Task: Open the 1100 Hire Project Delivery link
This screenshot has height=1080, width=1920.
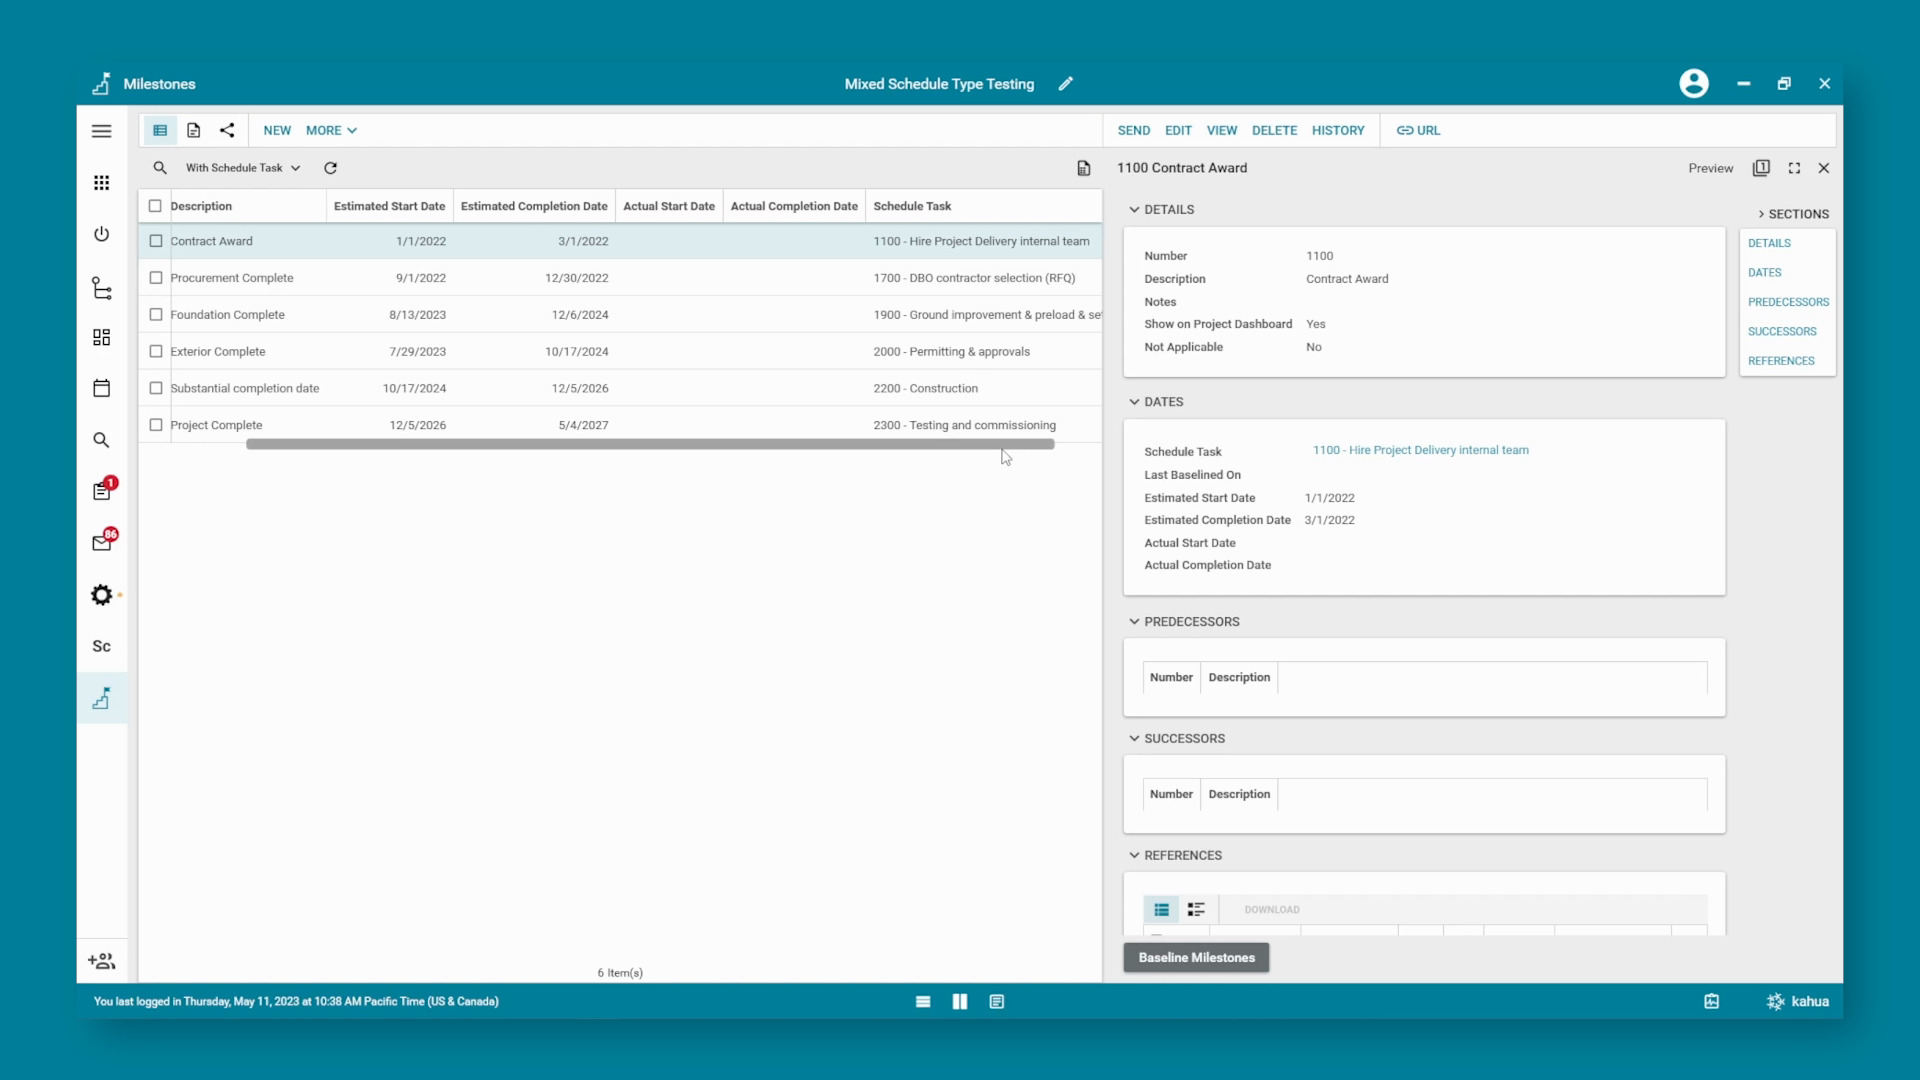Action: pos(1420,451)
